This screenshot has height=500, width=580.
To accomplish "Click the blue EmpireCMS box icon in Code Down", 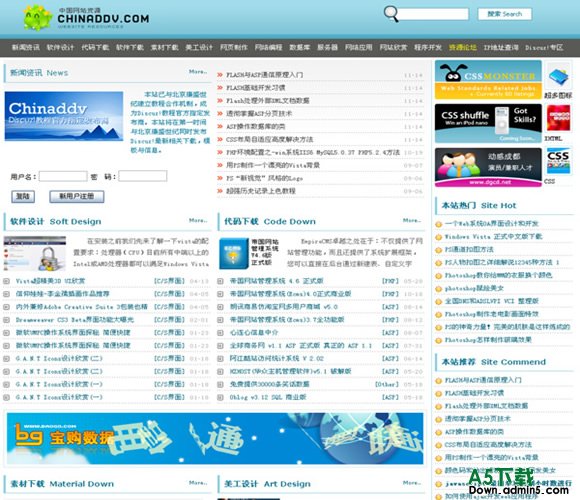I will pos(233,253).
